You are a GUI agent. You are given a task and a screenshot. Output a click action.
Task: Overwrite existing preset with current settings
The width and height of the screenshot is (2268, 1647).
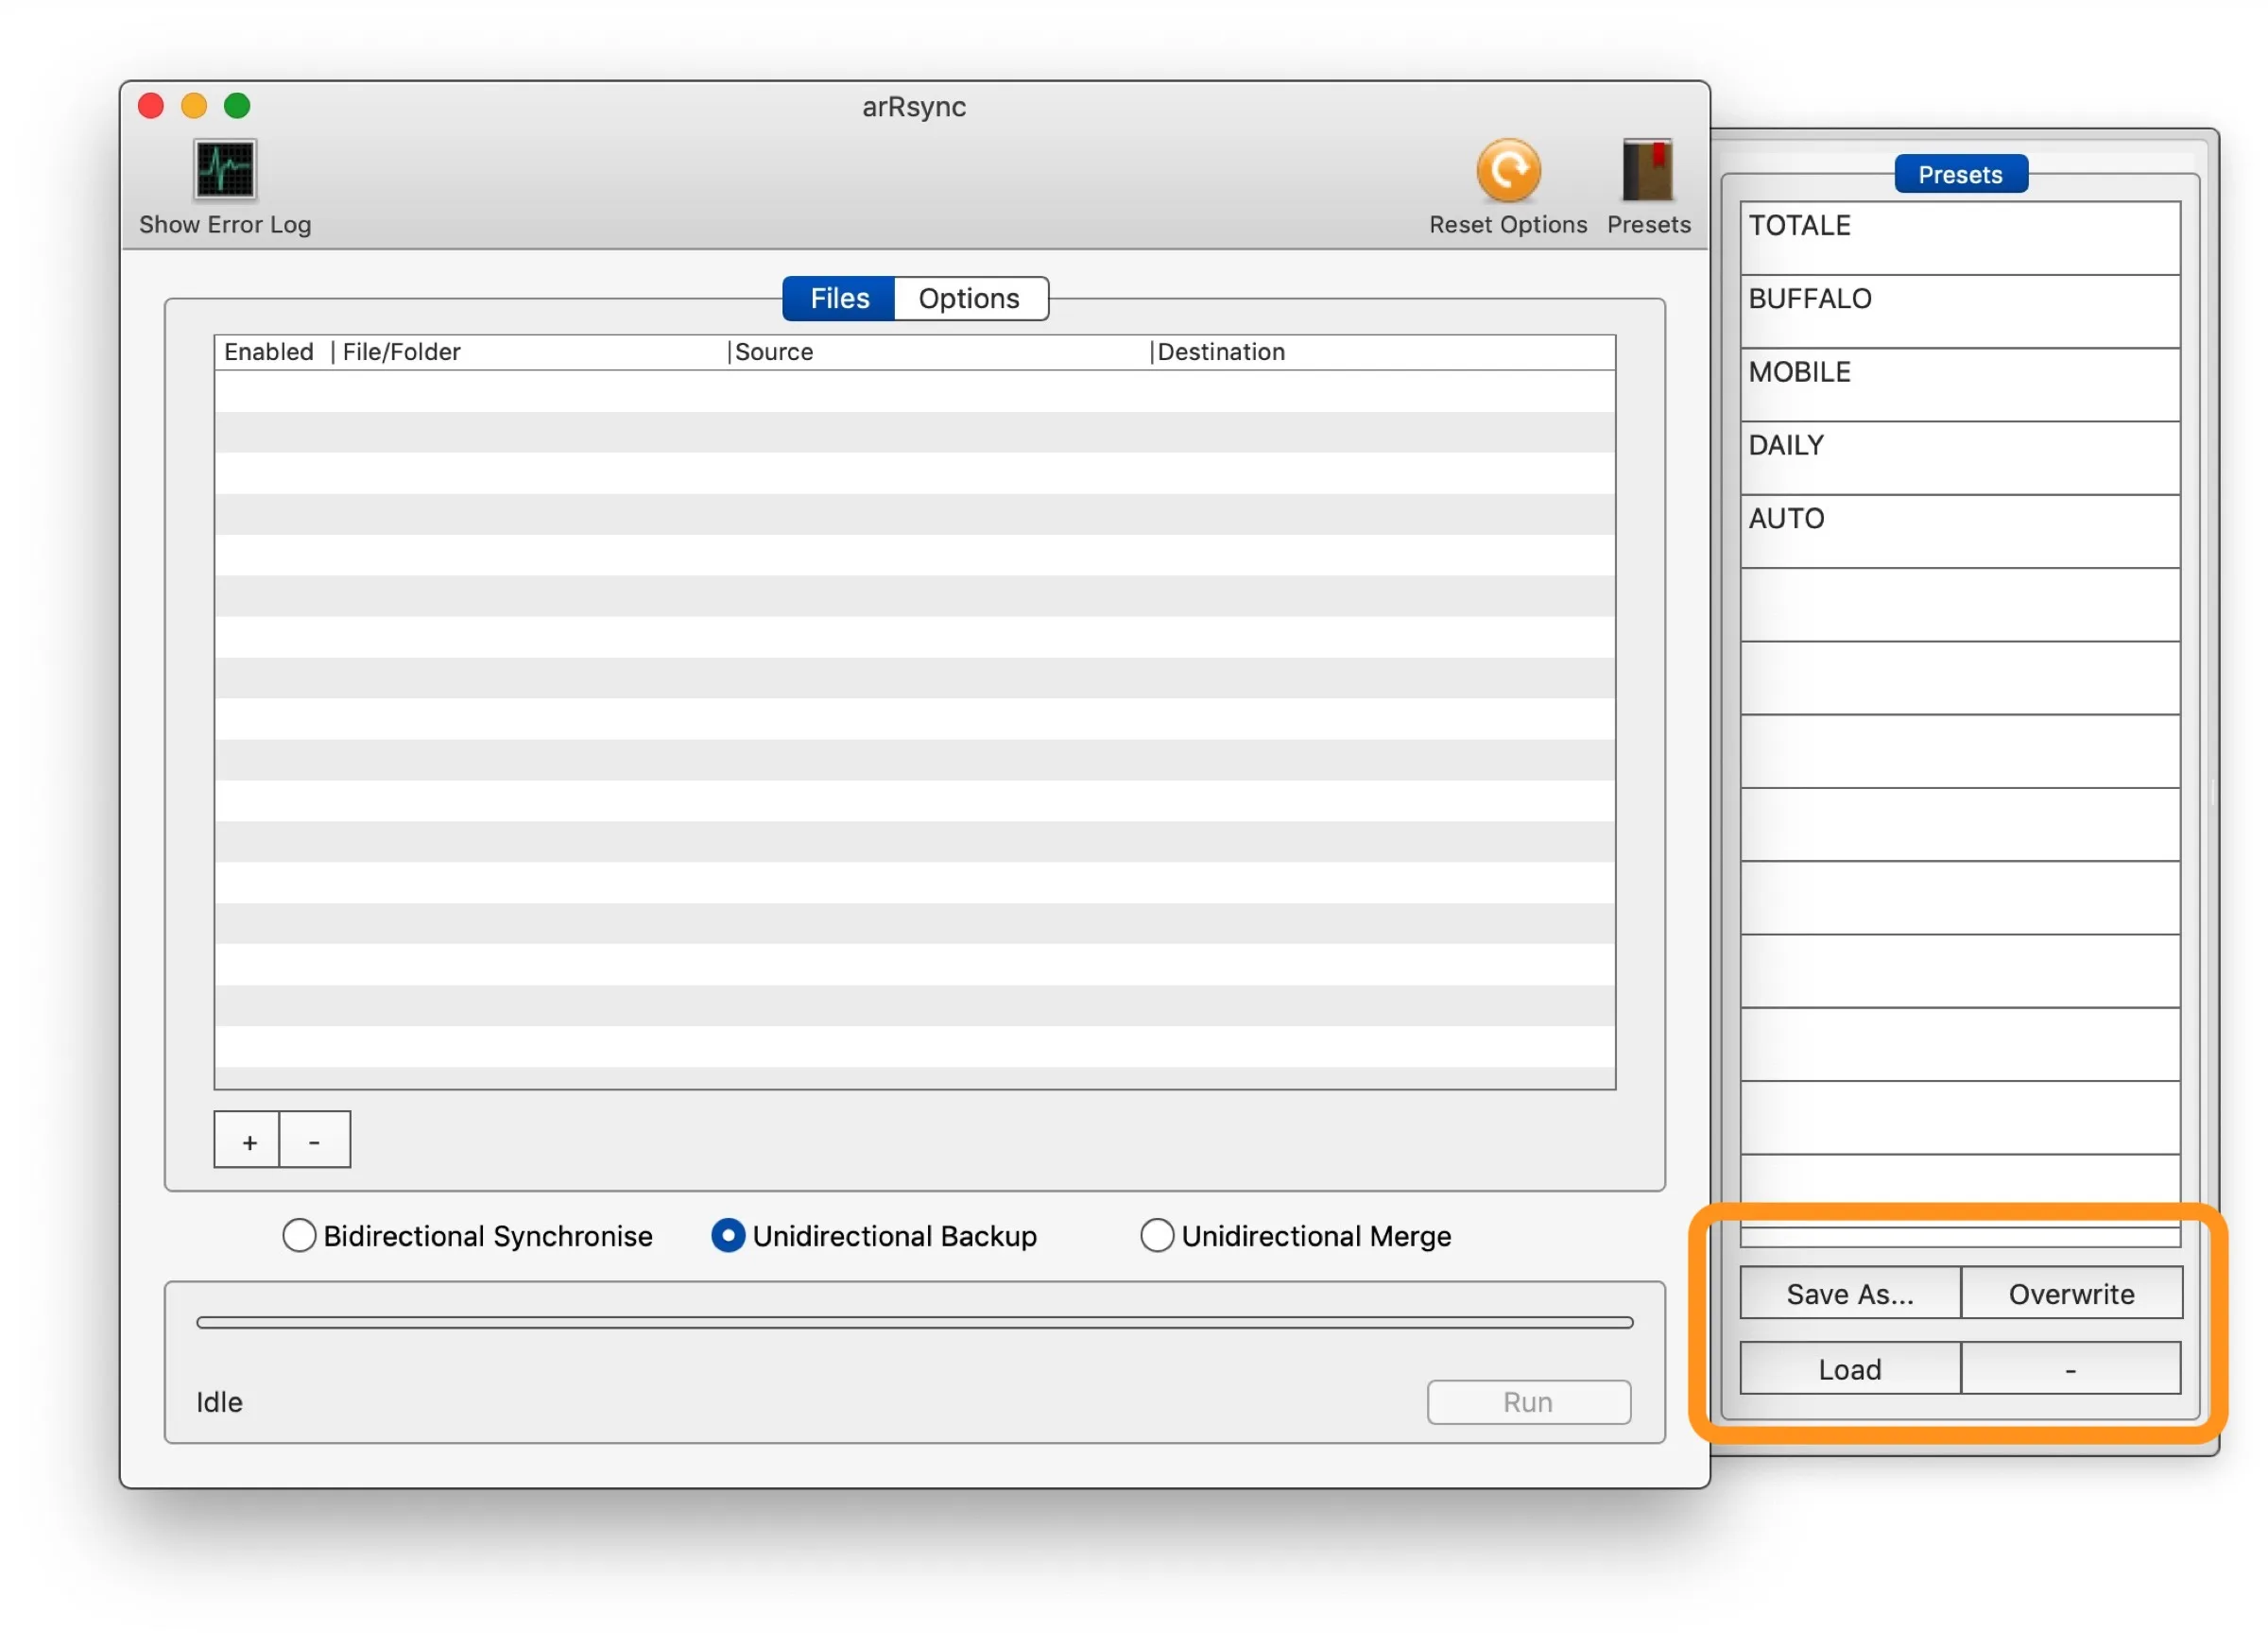pos(2069,1293)
